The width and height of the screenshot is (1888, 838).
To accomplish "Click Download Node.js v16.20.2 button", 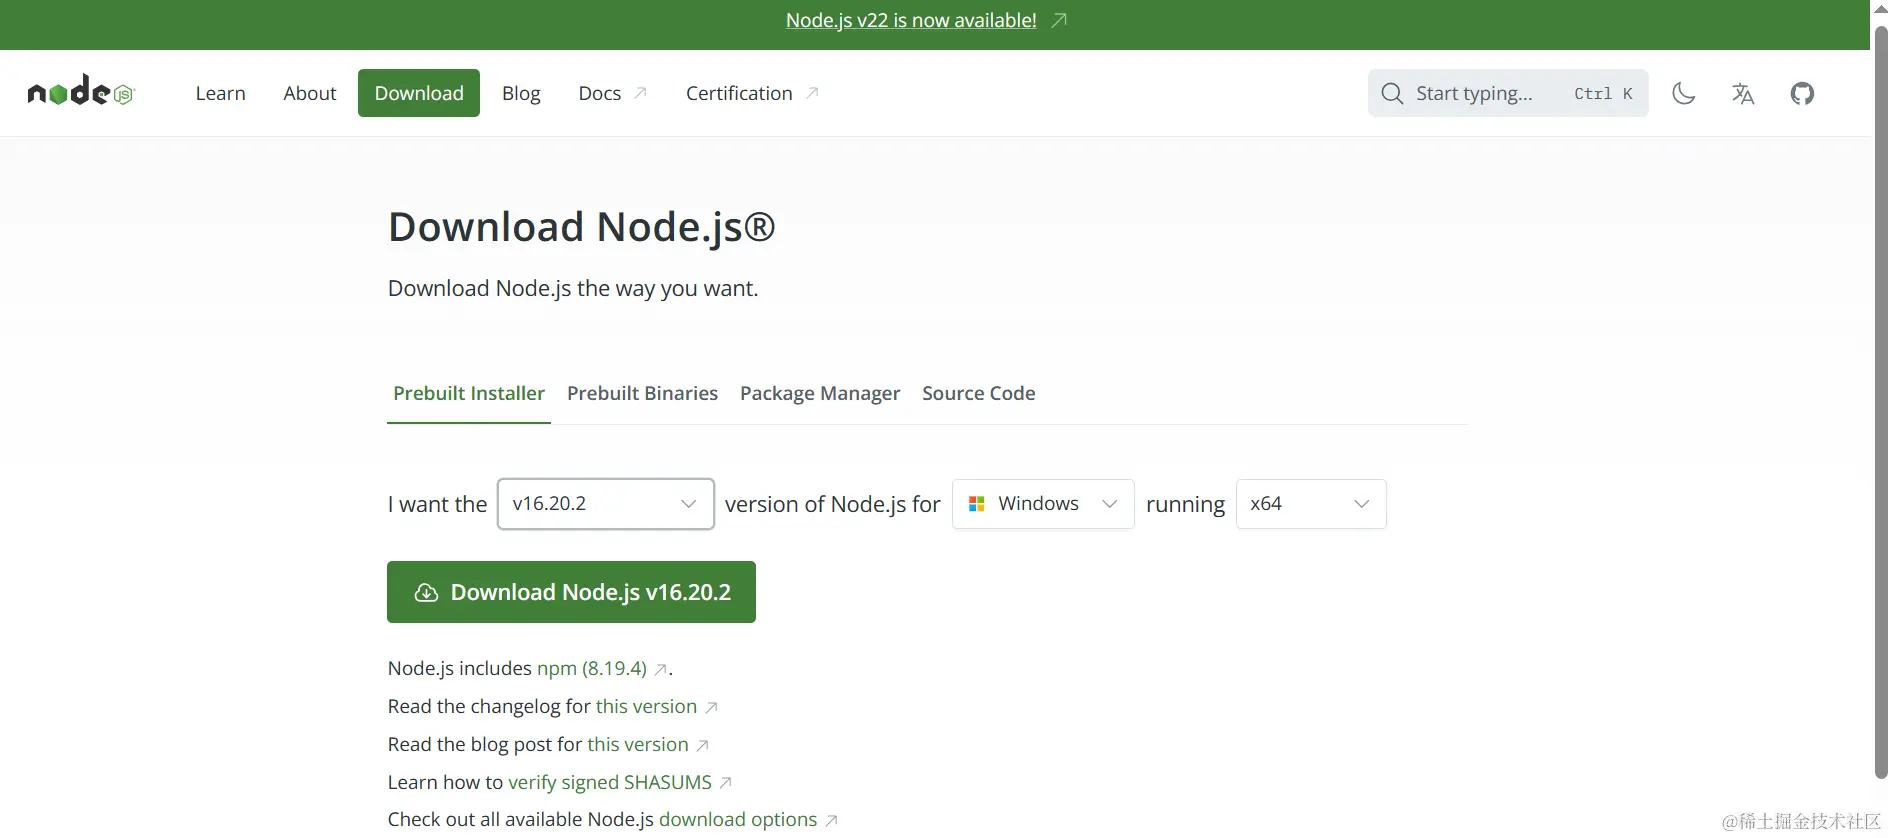I will coord(571,592).
